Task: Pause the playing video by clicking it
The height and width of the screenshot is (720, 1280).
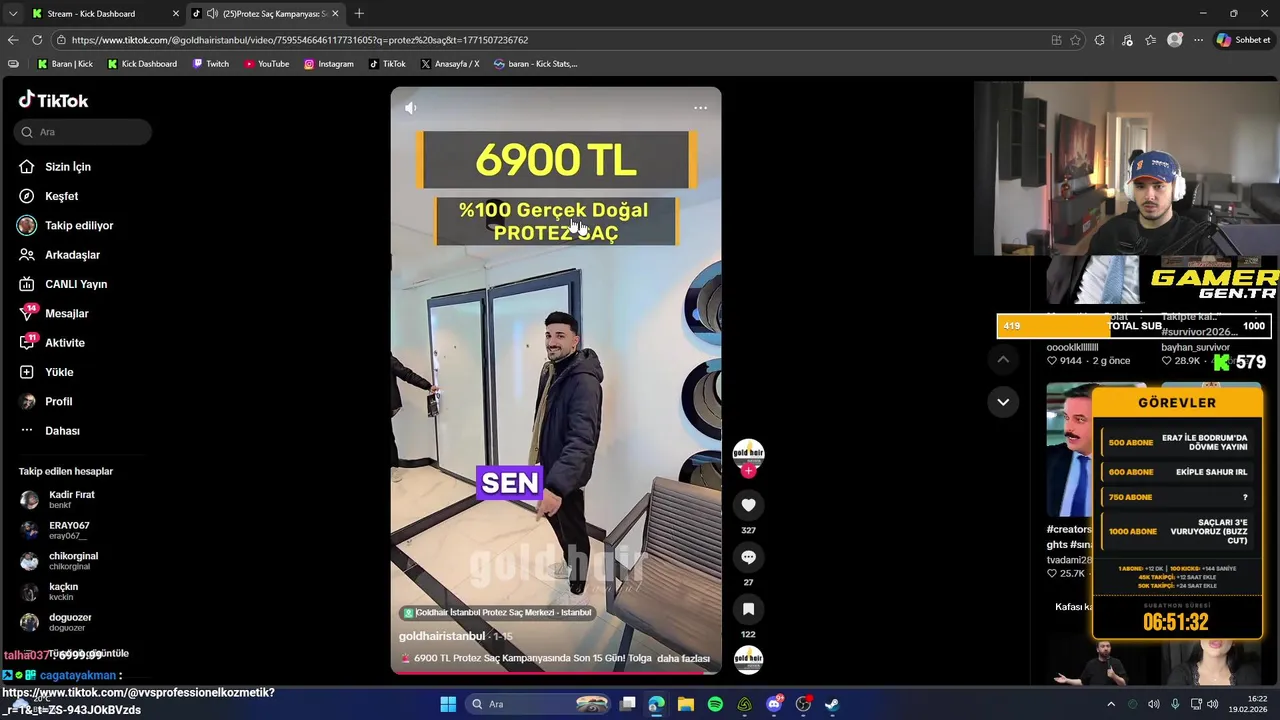Action: (x=555, y=380)
